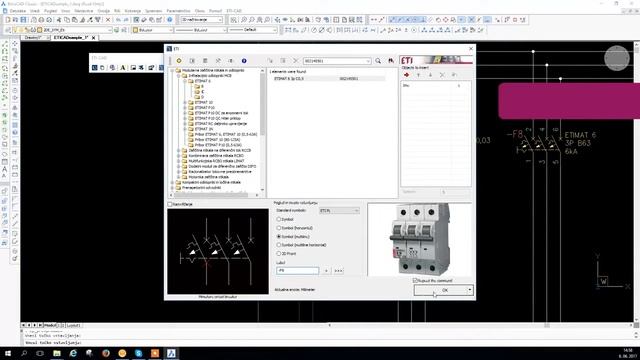640x360 pixels.
Task: Select the 'Symbol' radio button
Action: pyautogui.click(x=279, y=220)
